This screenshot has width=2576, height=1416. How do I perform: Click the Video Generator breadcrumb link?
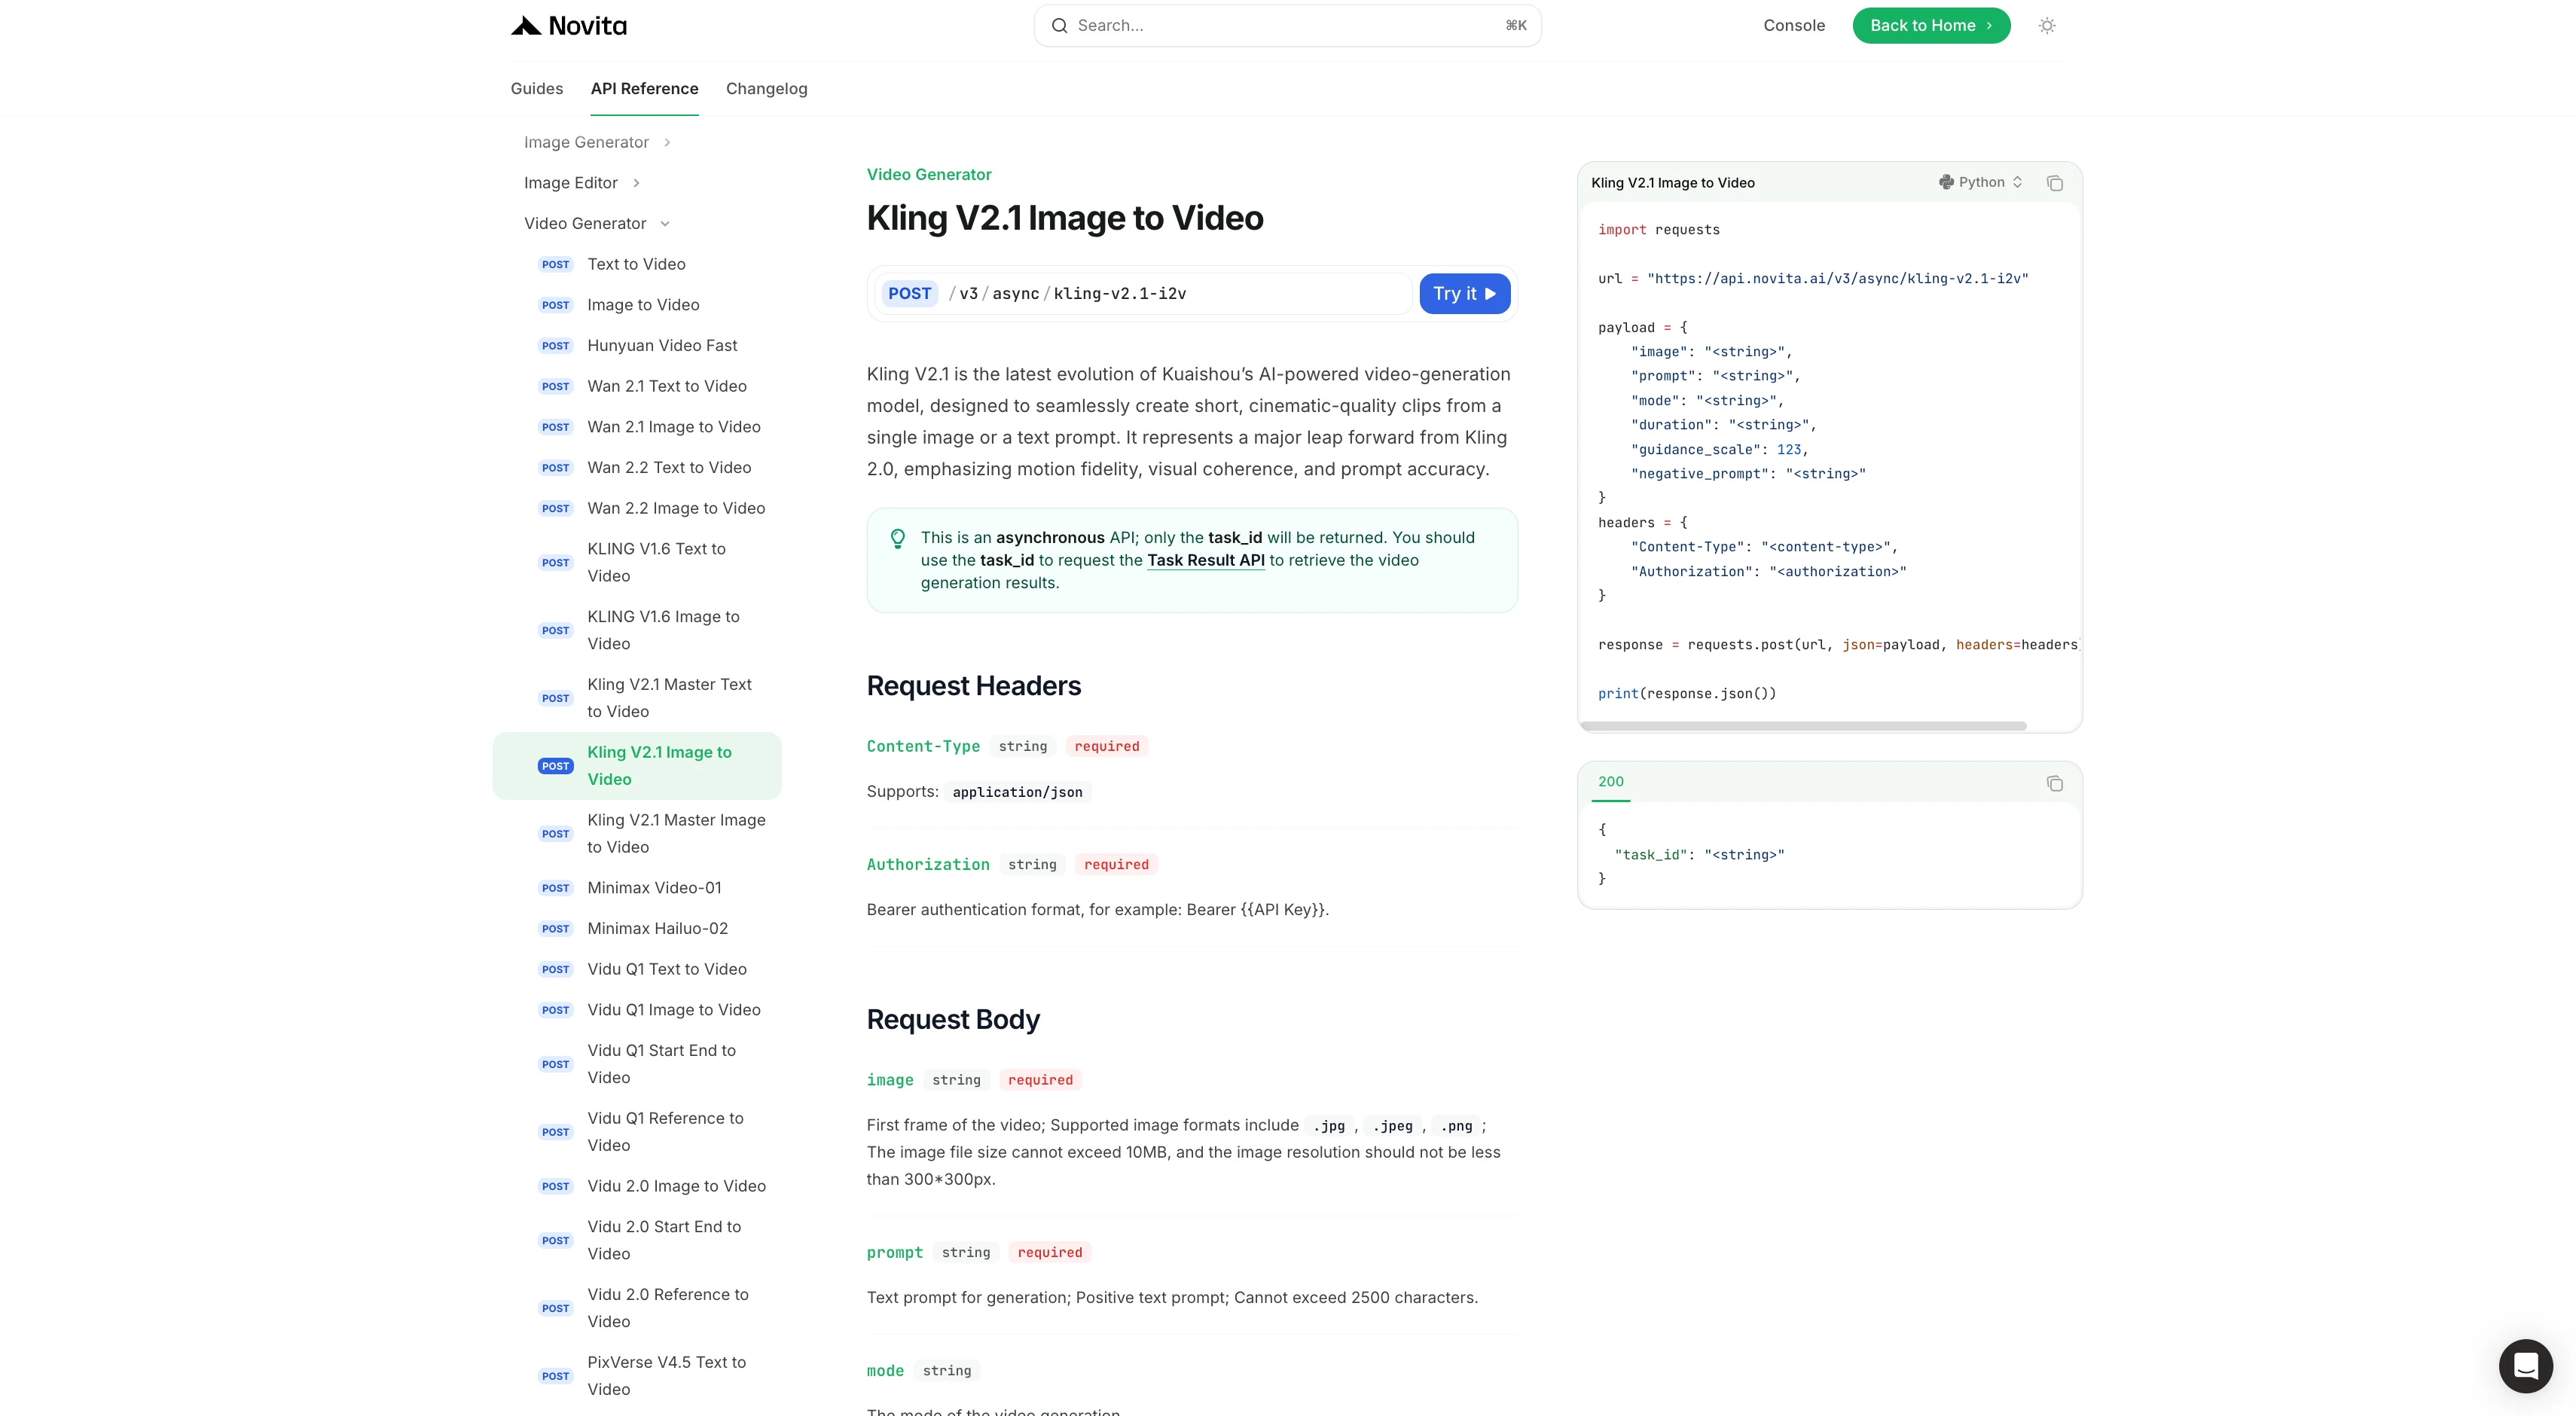(x=928, y=174)
